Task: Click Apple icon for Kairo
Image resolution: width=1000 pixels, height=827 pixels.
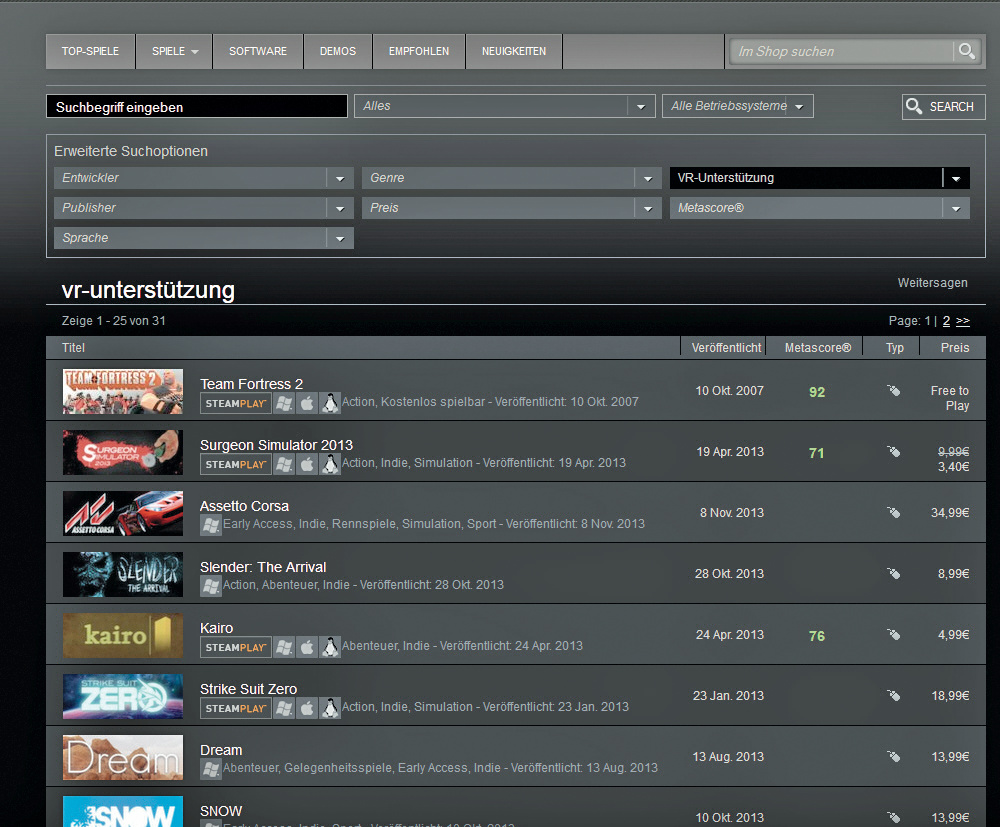Action: pos(307,647)
